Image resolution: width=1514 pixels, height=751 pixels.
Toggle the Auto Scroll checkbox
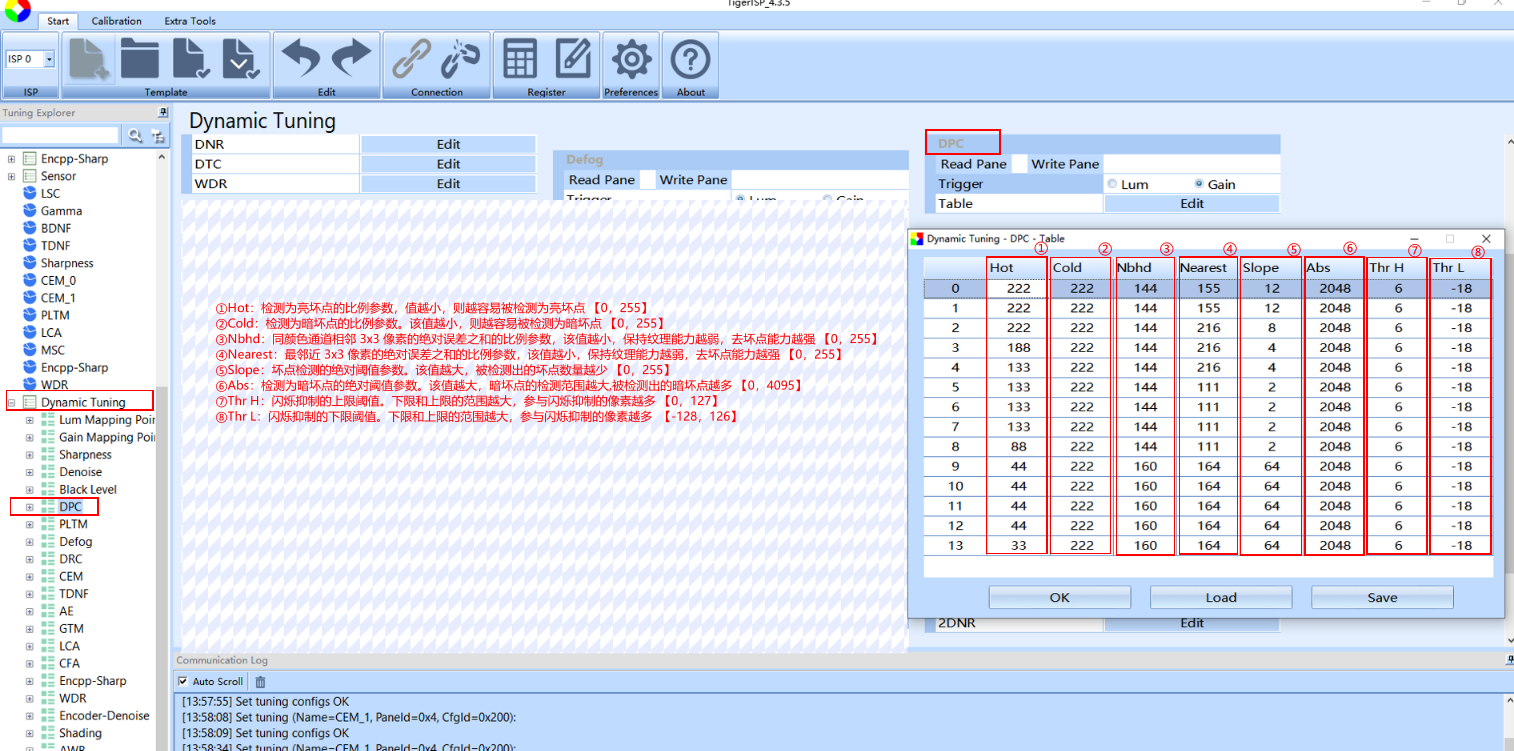[182, 681]
